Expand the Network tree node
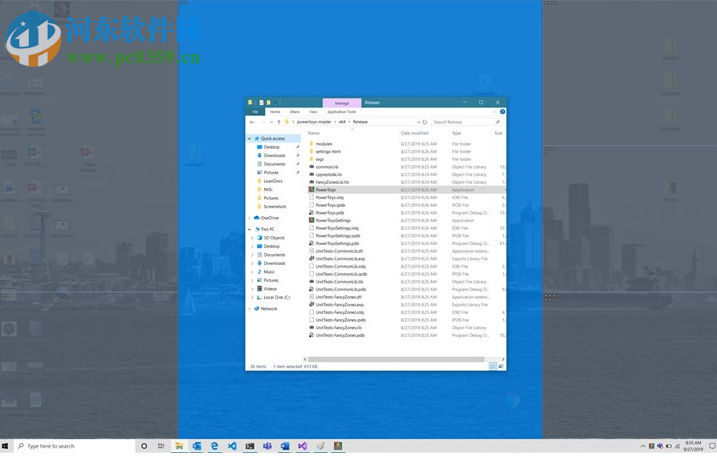This screenshot has height=456, width=717. point(250,309)
